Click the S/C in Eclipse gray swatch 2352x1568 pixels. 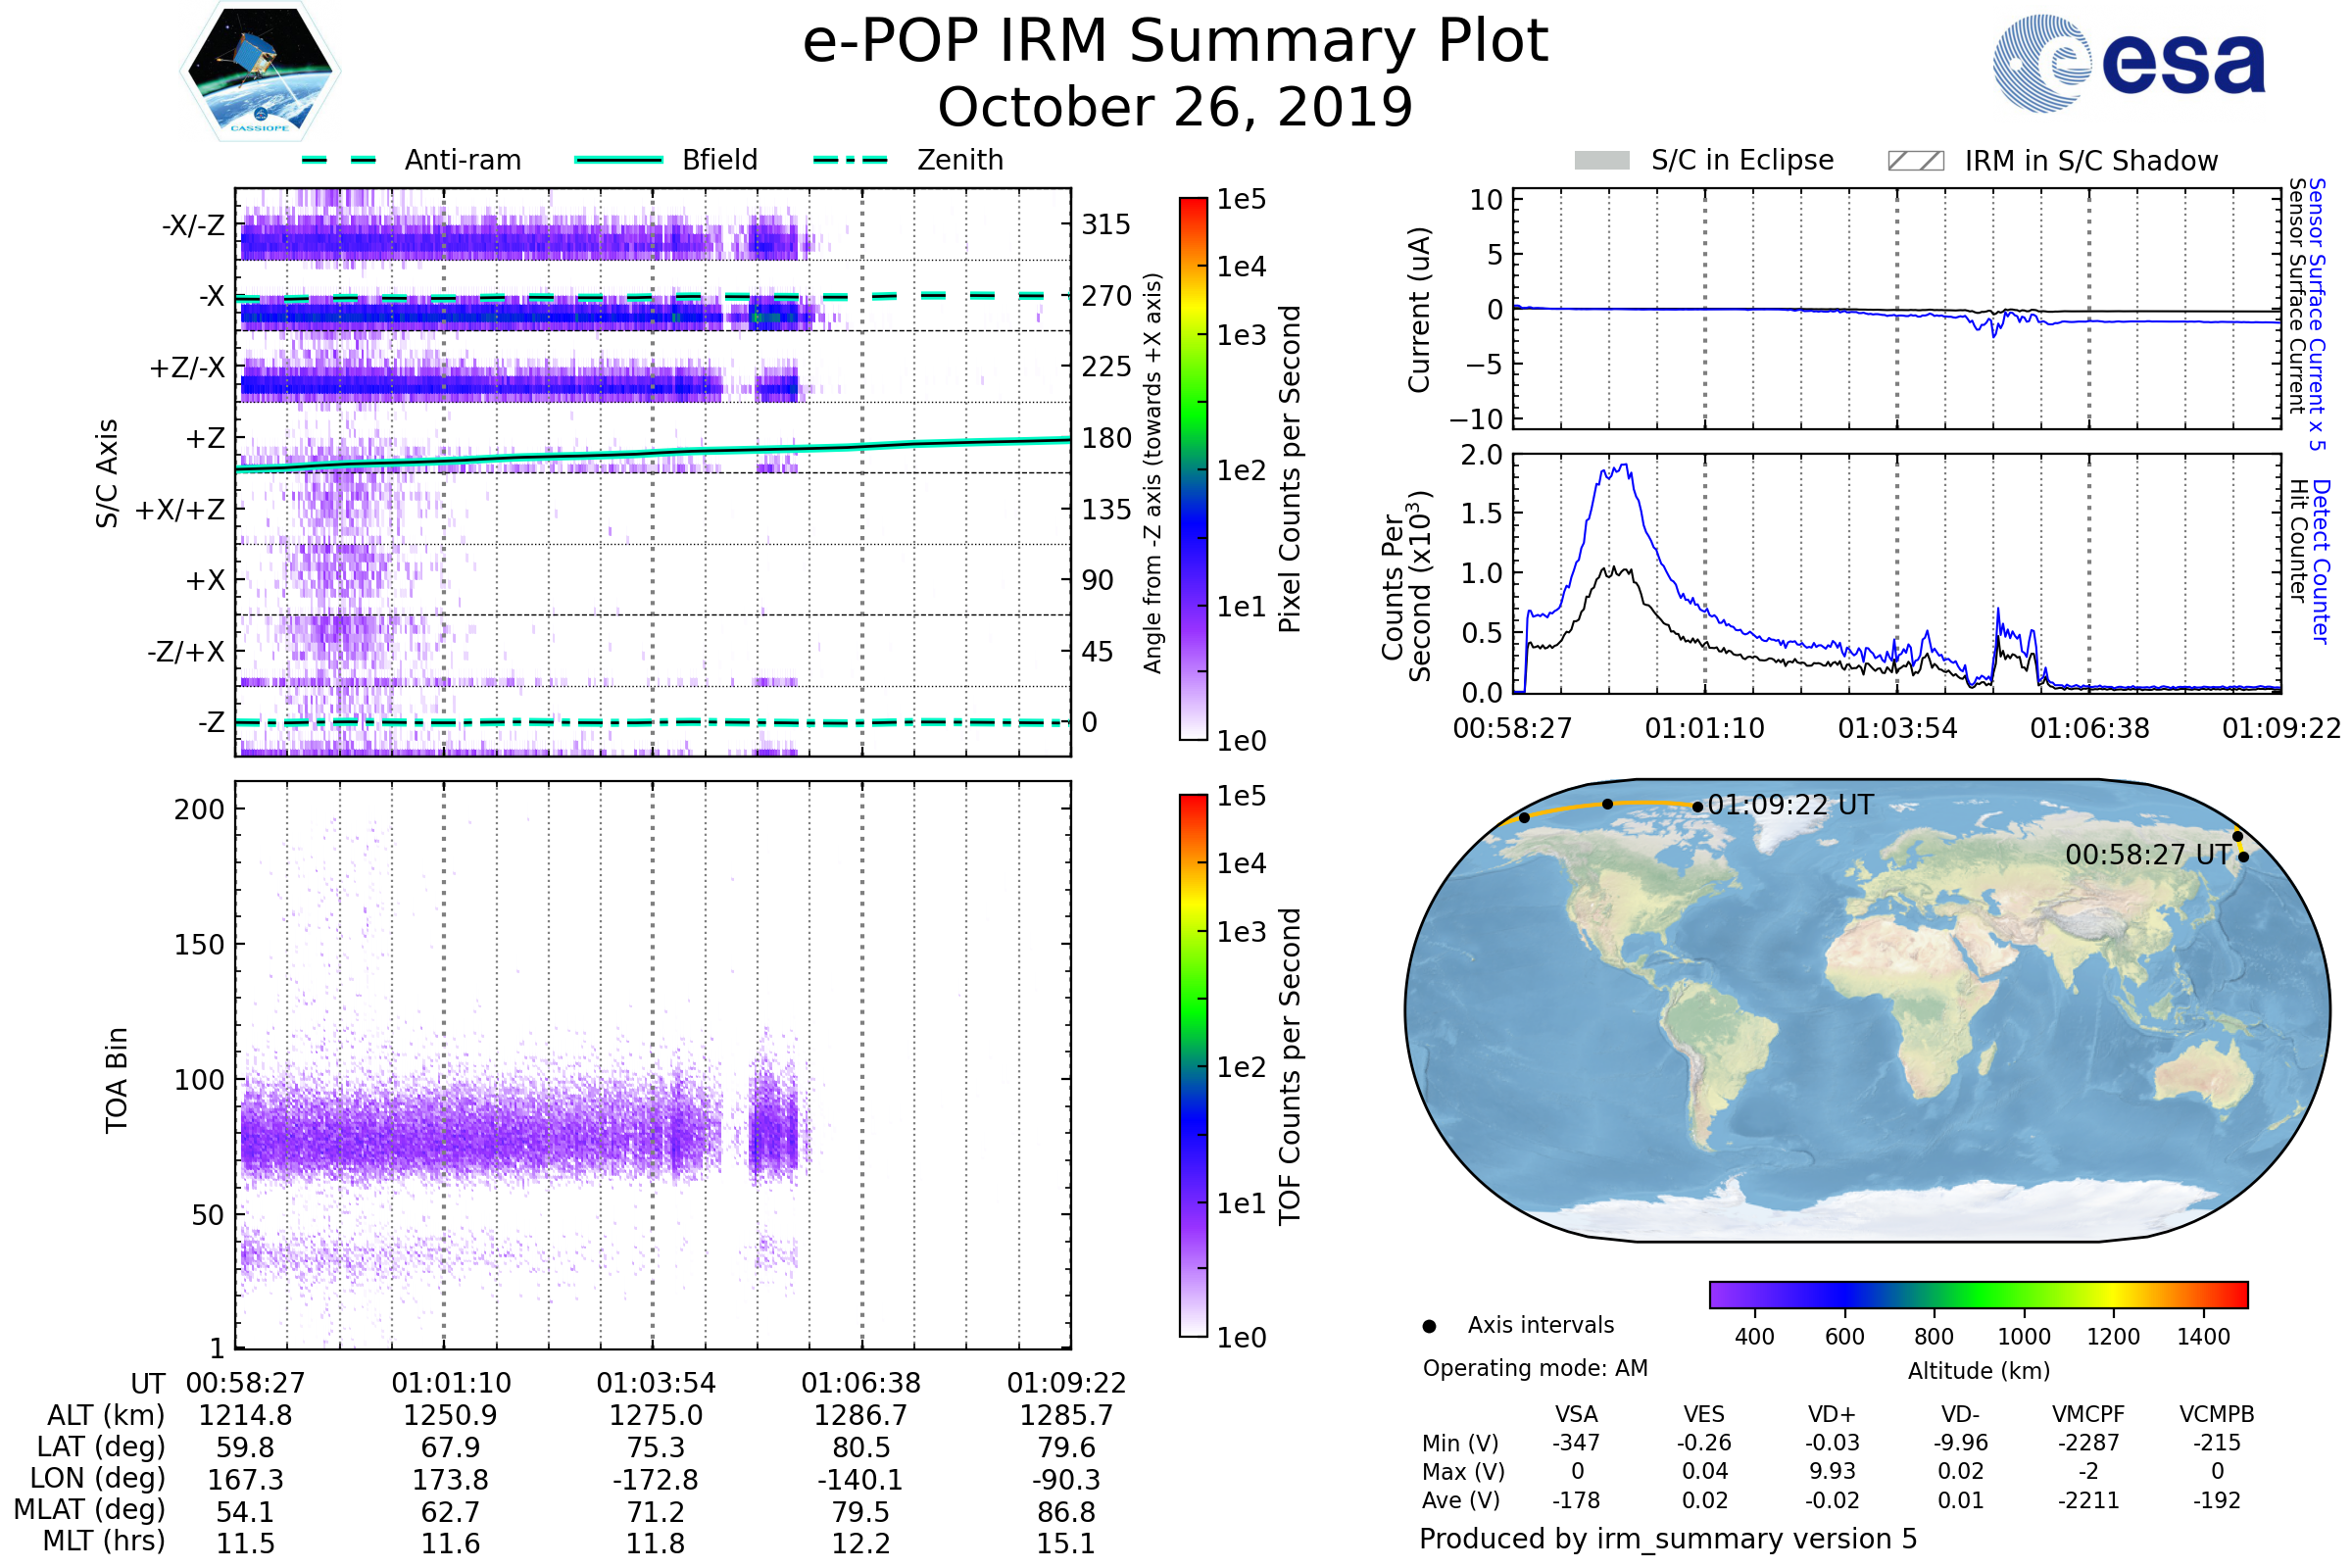click(1601, 161)
